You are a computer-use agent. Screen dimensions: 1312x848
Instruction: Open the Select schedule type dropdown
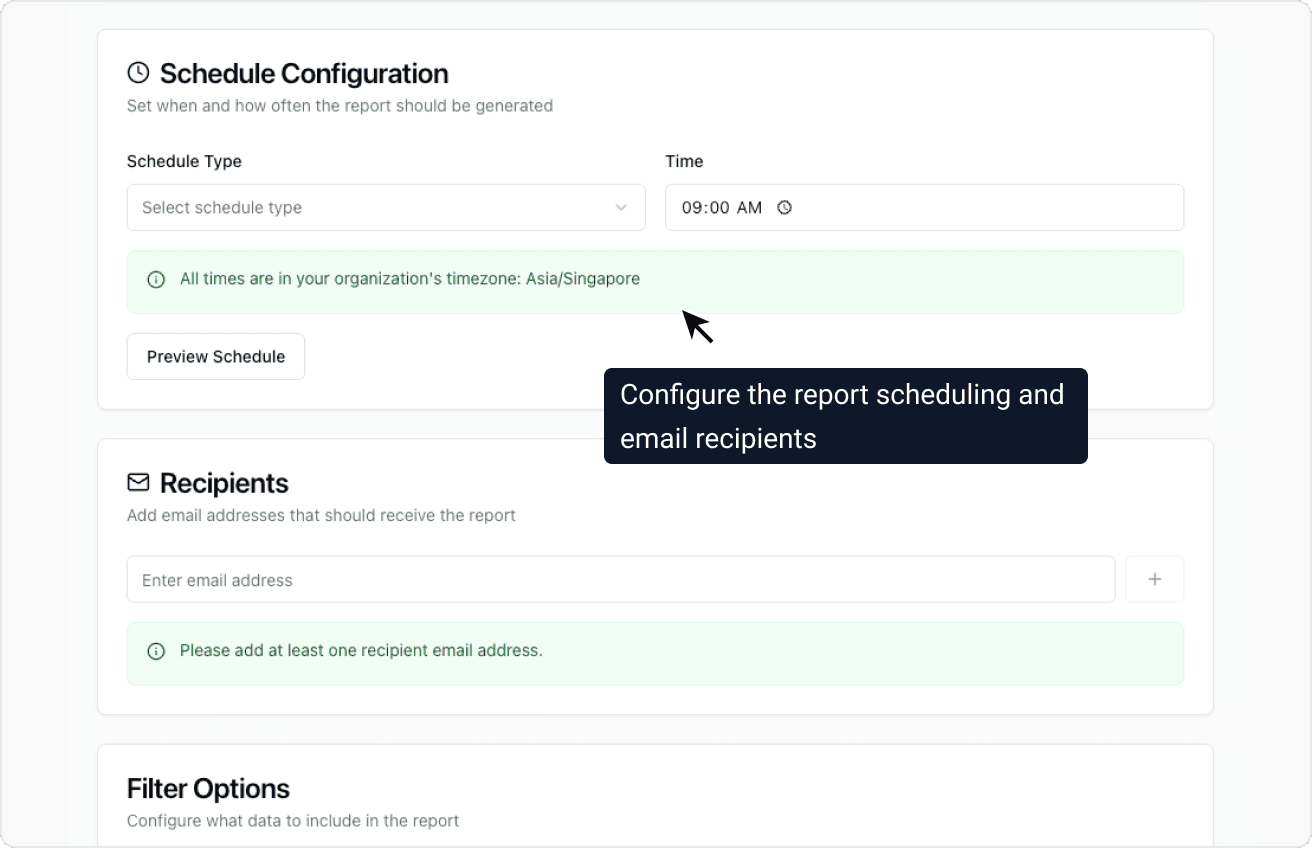point(386,207)
